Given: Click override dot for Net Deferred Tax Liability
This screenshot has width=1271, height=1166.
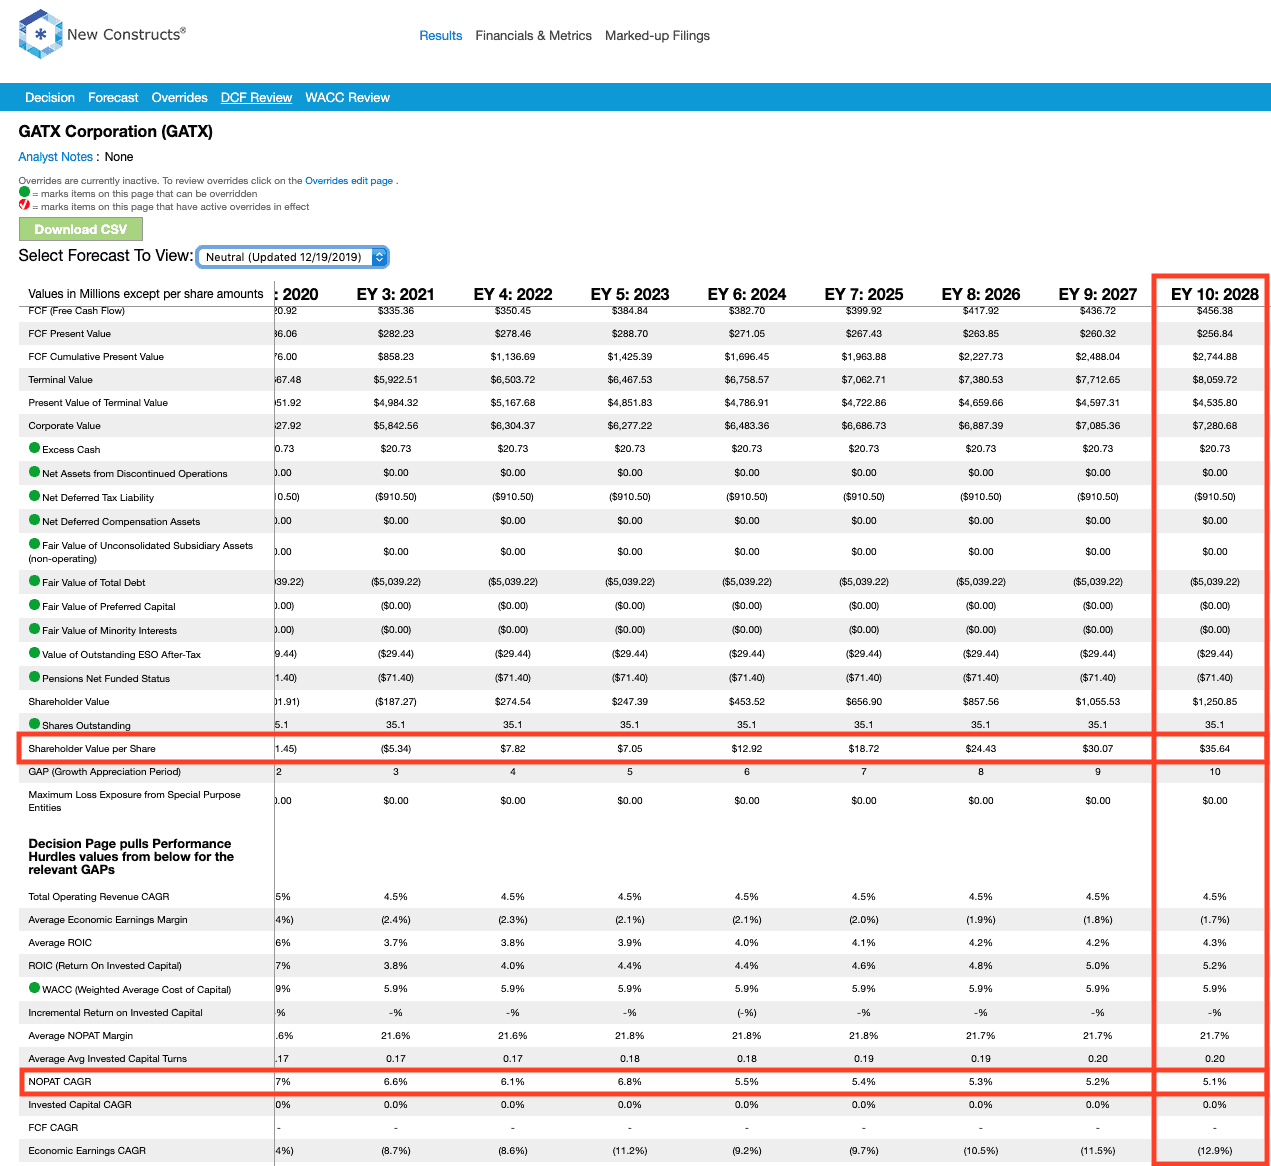Looking at the screenshot, I should point(34,496).
